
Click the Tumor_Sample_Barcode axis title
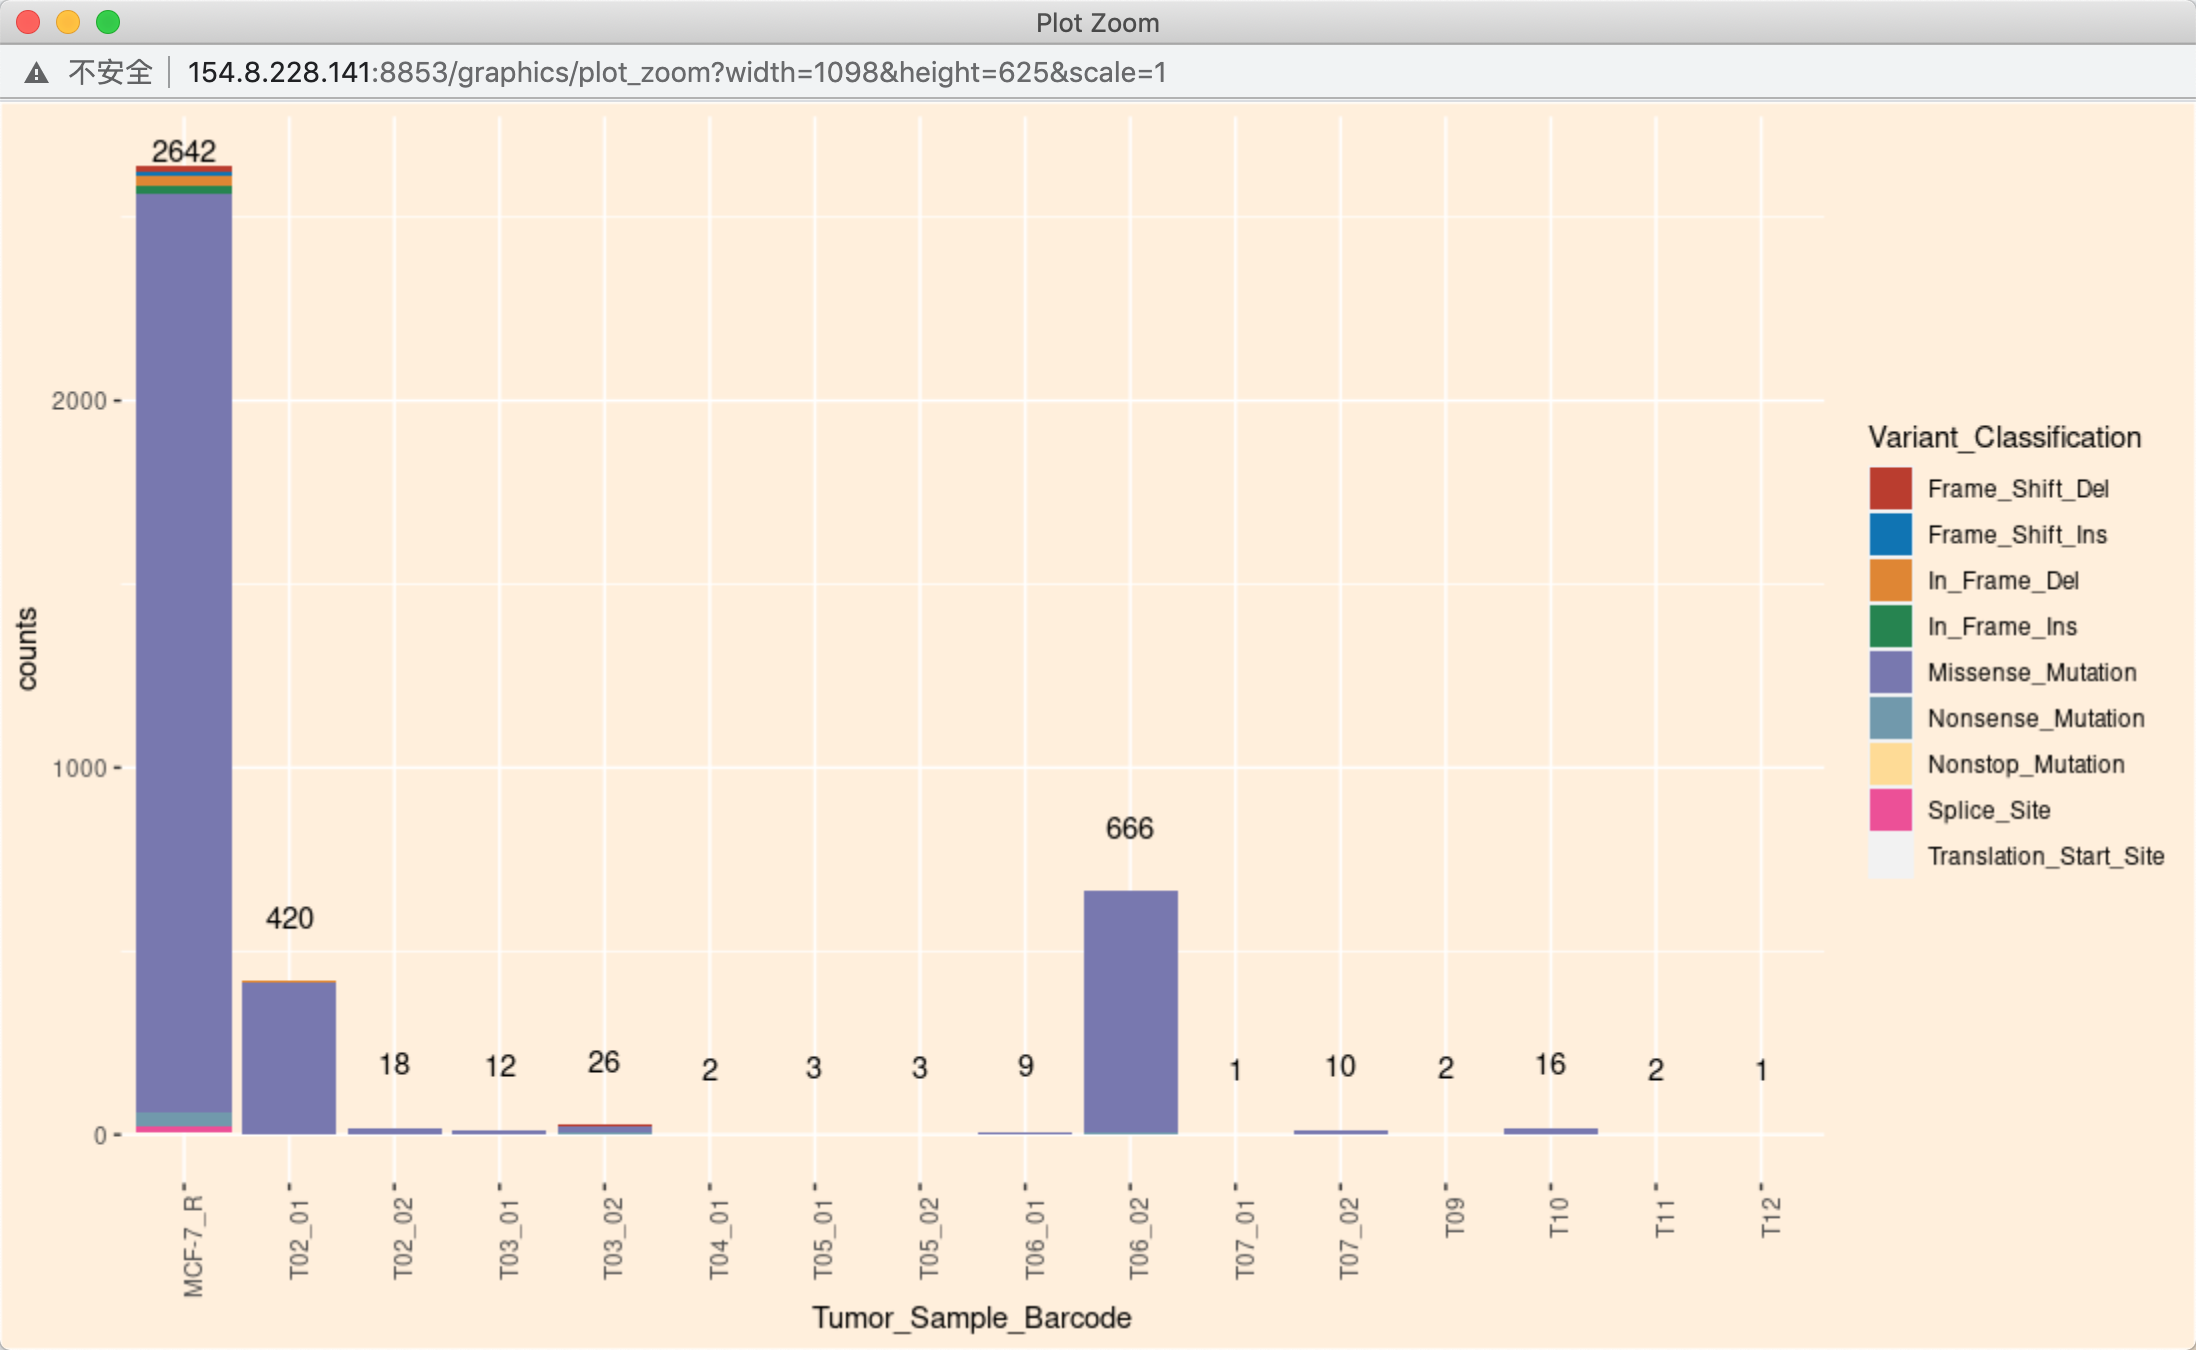(971, 1318)
